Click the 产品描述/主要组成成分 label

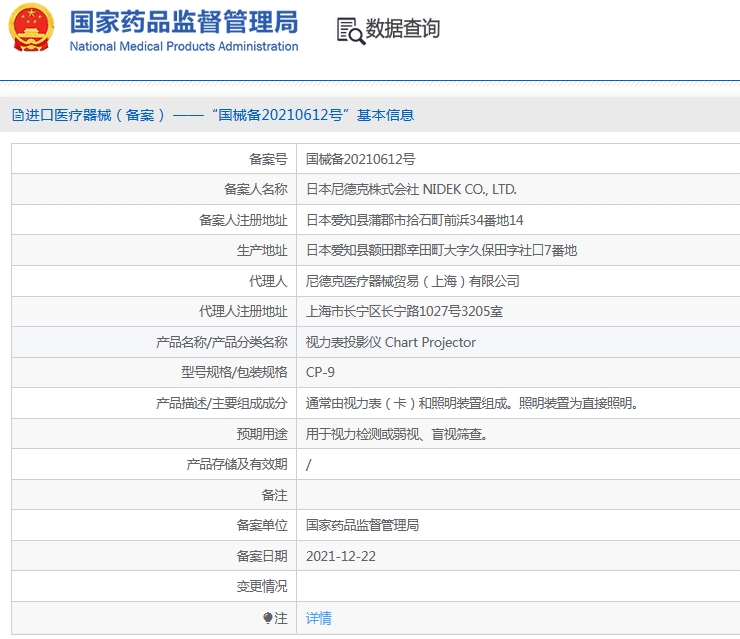pos(221,403)
